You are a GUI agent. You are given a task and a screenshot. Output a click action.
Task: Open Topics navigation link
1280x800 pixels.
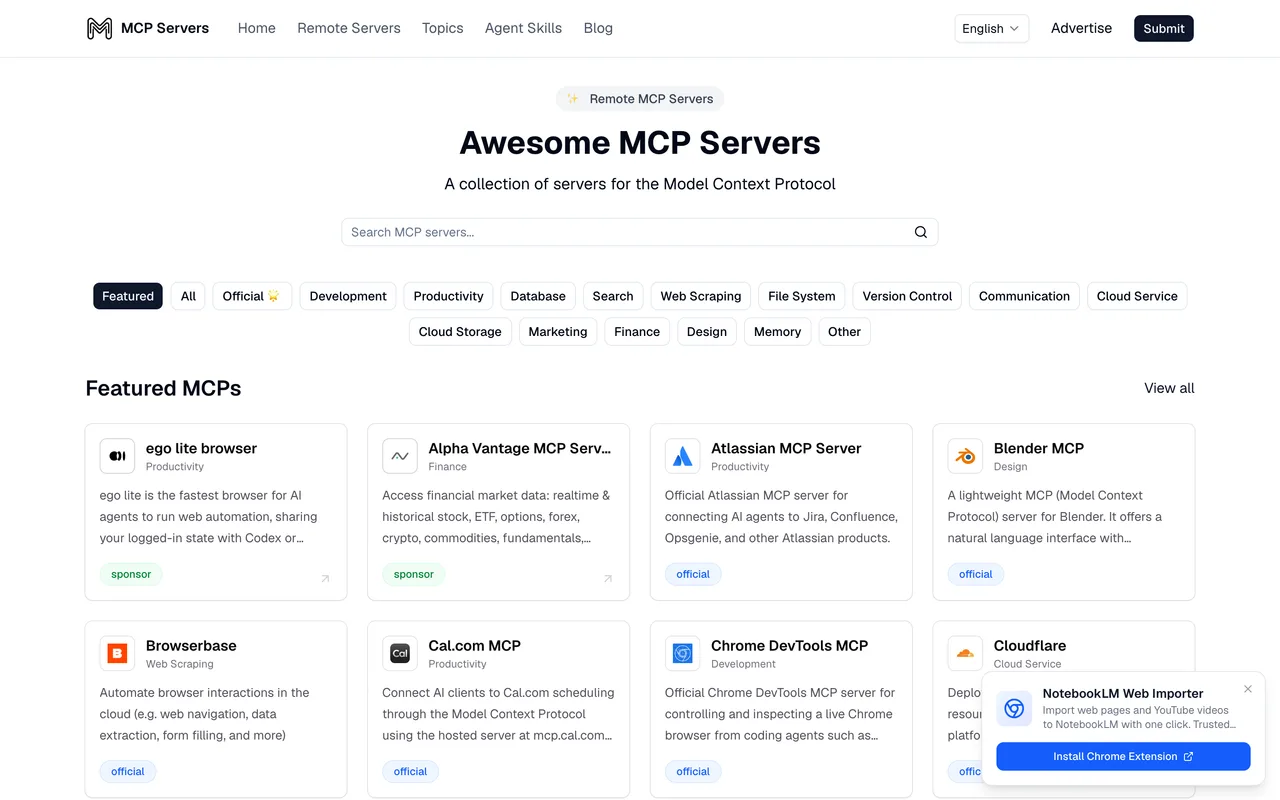pos(443,28)
